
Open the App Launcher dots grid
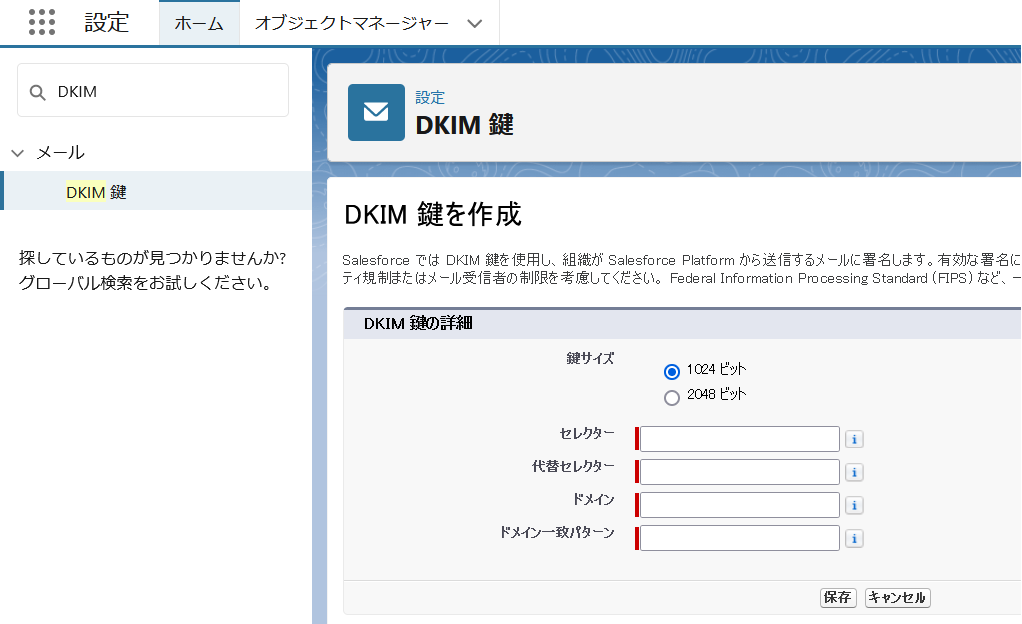pyautogui.click(x=42, y=22)
